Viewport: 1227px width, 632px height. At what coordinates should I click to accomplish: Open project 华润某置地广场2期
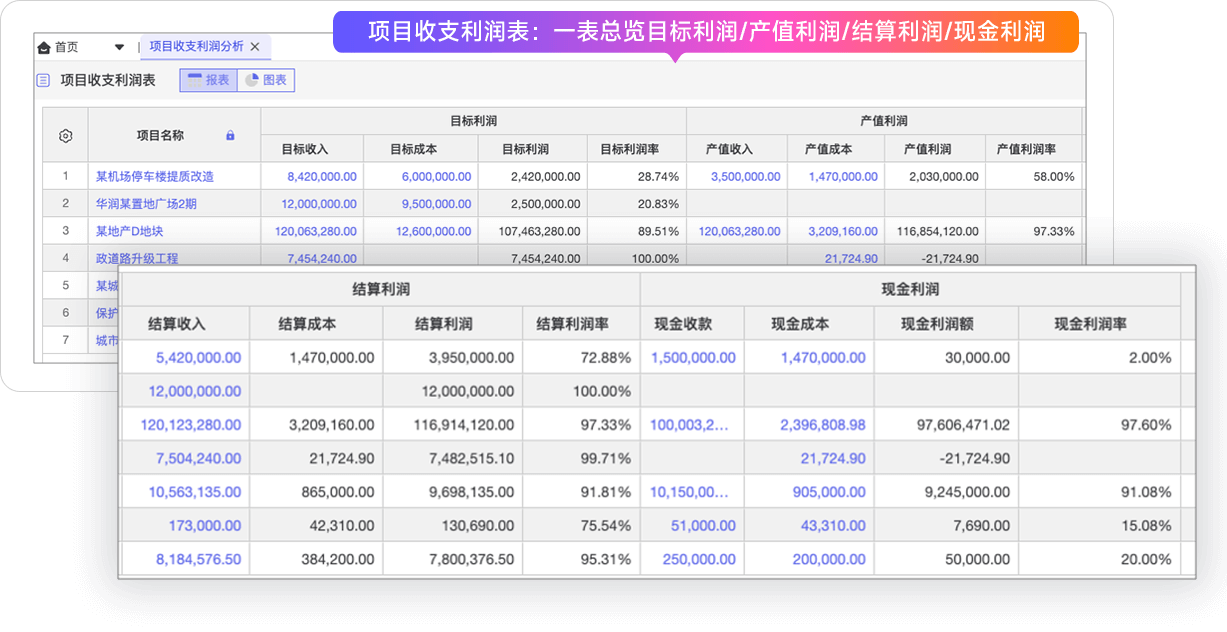(146, 203)
